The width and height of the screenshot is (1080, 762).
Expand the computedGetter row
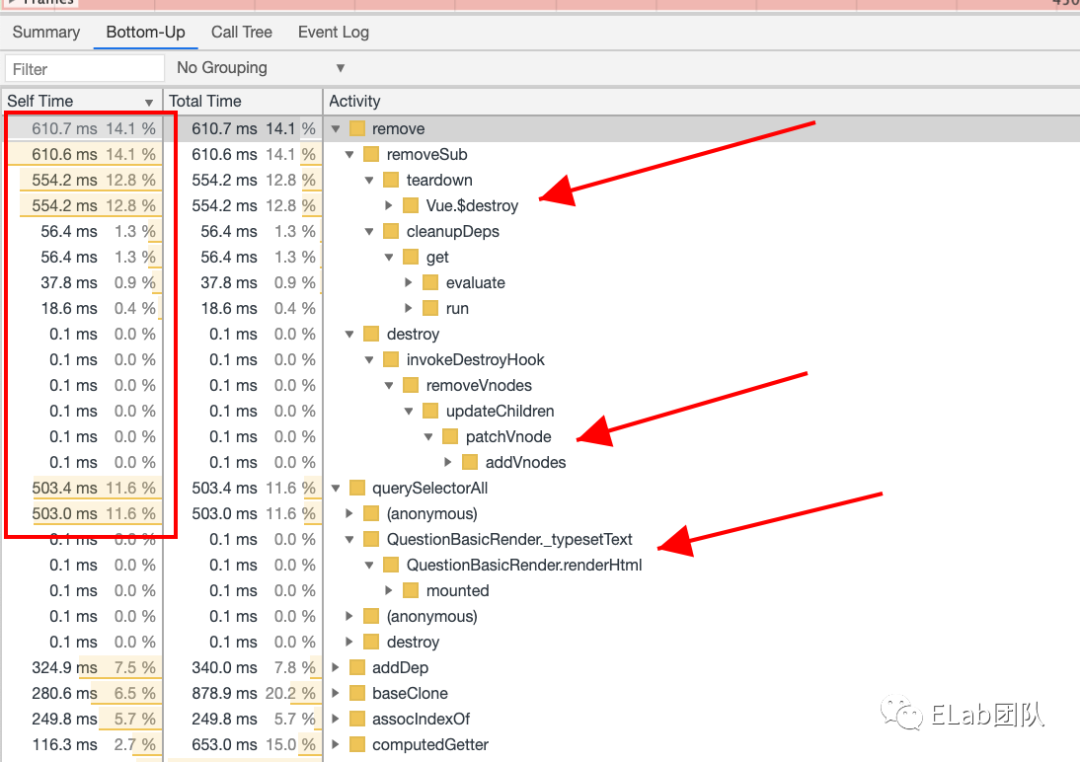(x=336, y=745)
